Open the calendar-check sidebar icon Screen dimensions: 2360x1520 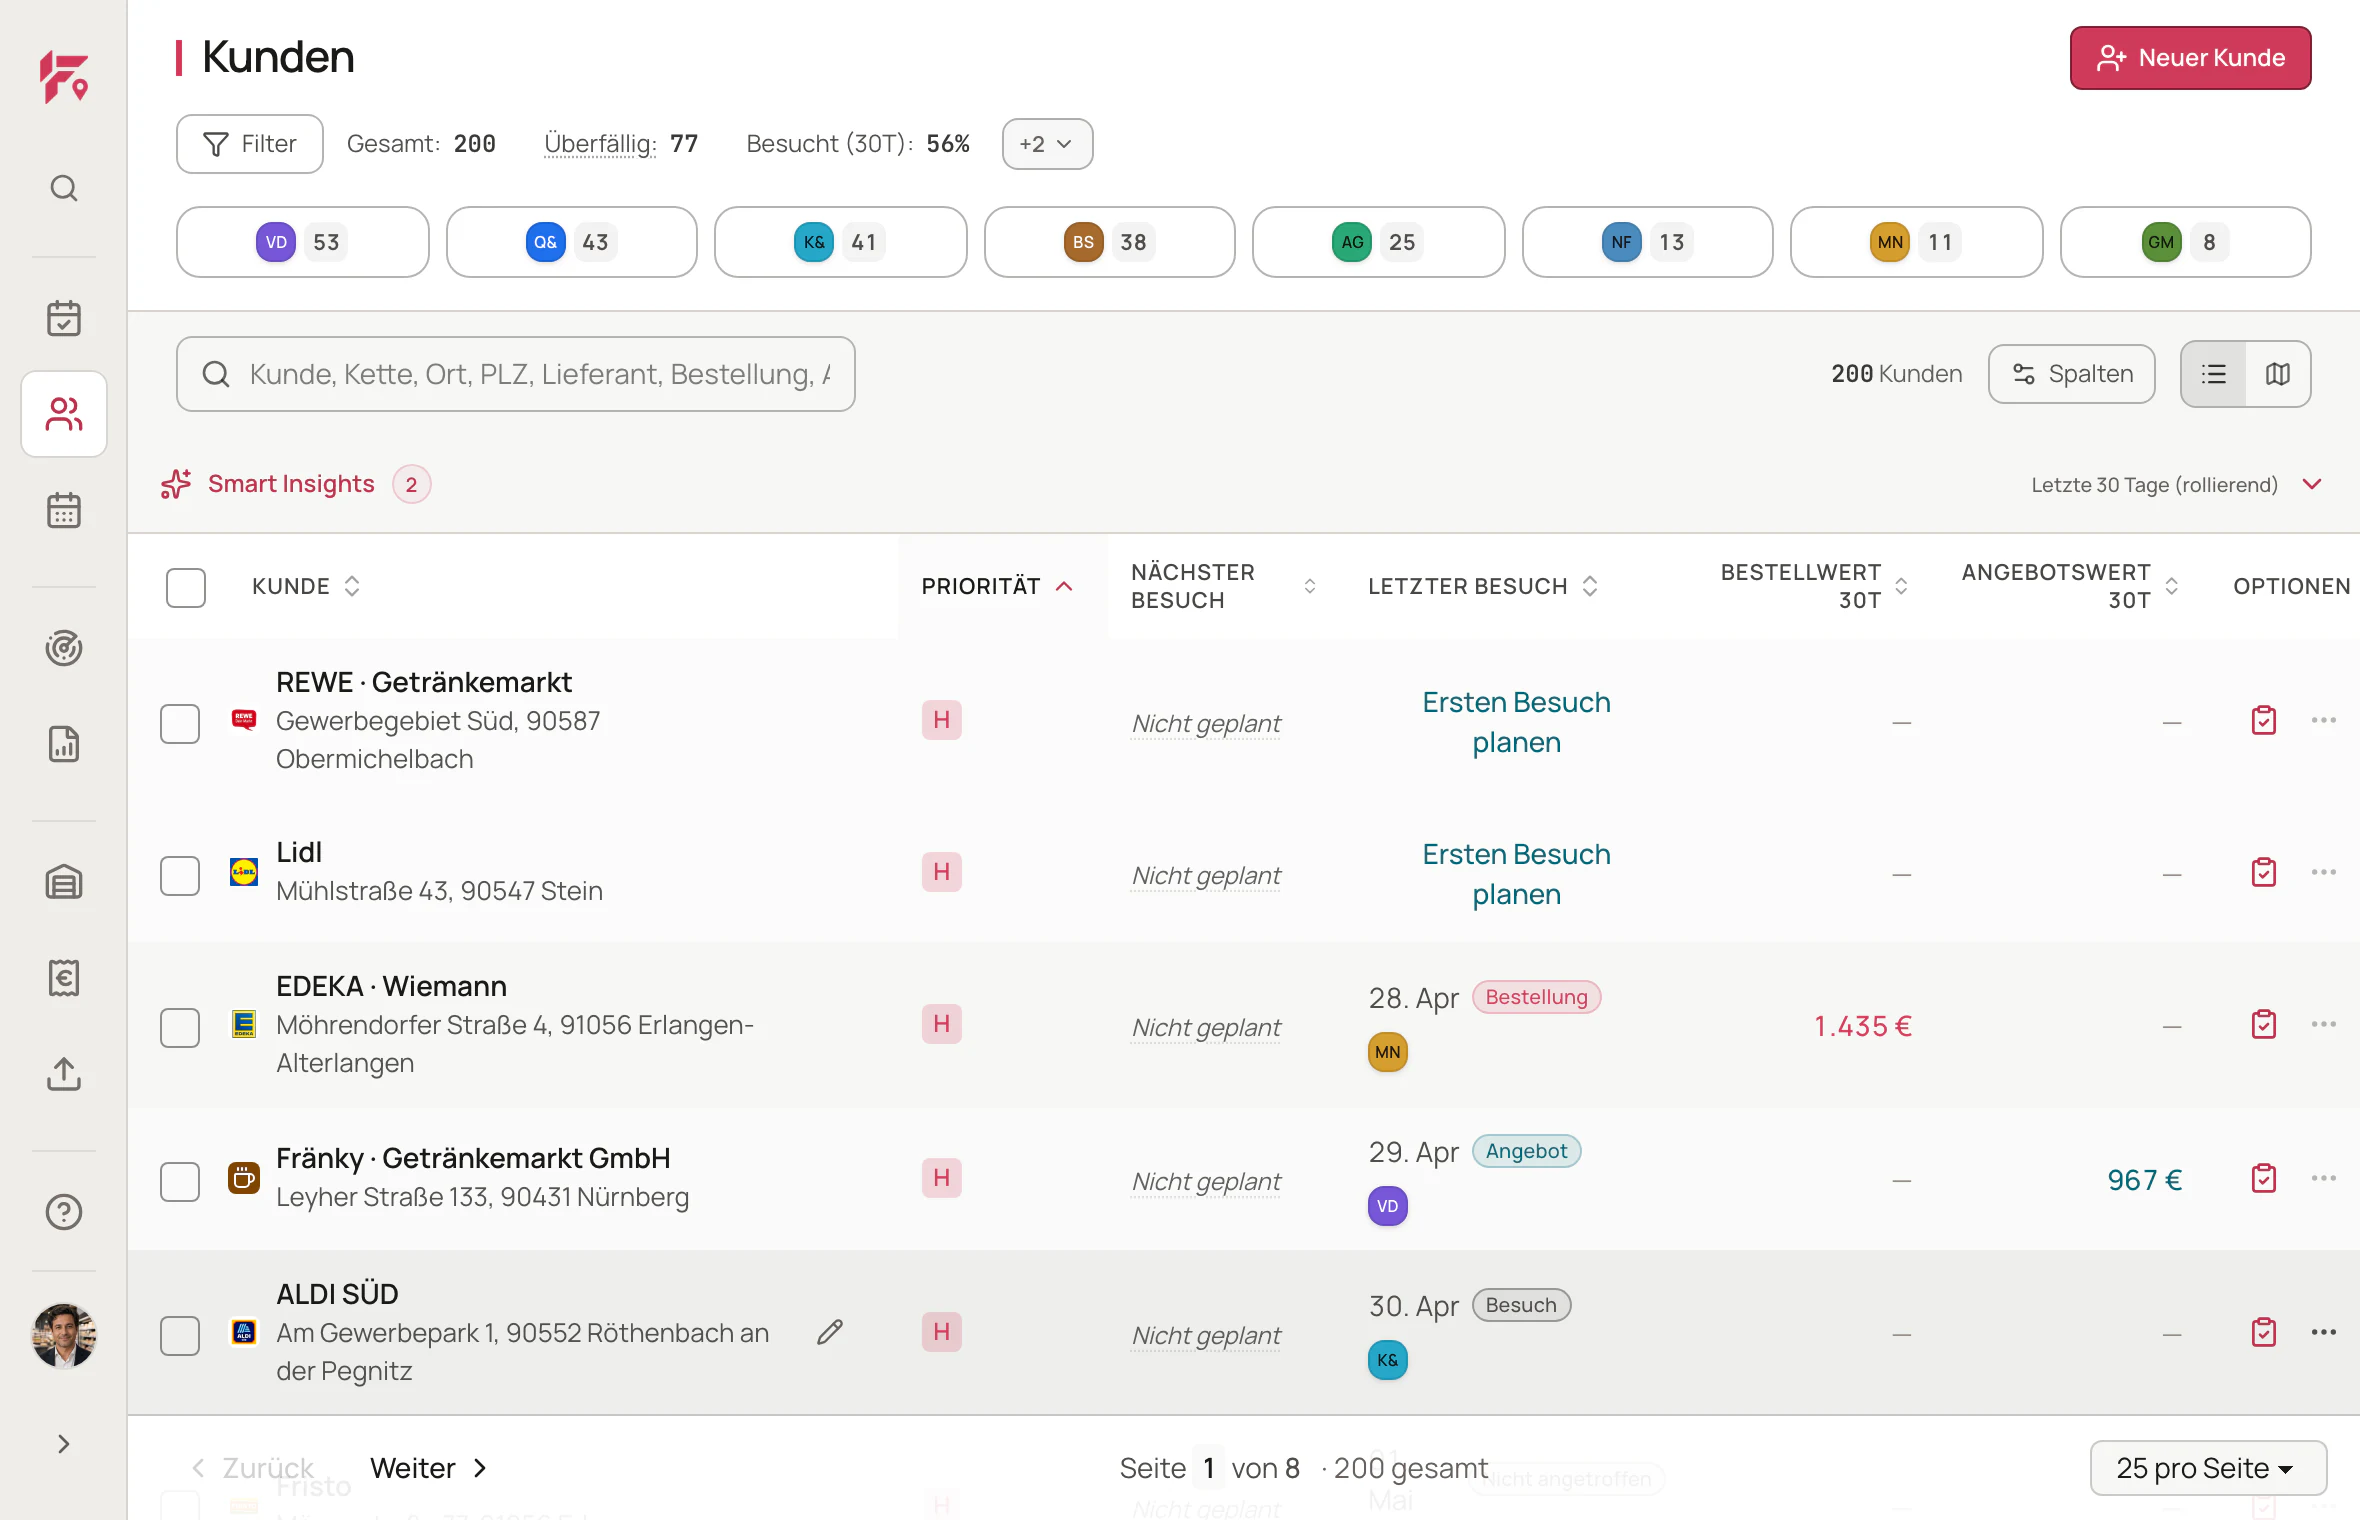tap(64, 318)
